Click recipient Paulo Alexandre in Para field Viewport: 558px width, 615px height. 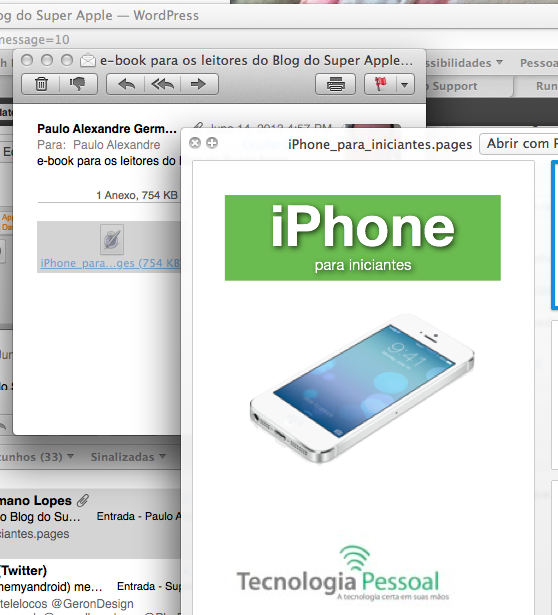coord(116,145)
